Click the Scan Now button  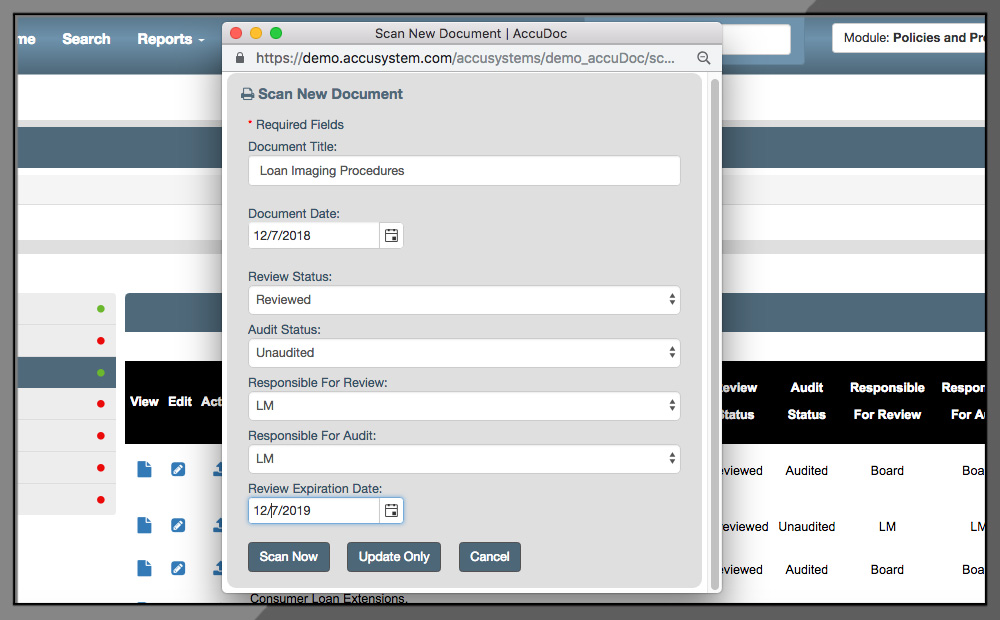(x=288, y=557)
